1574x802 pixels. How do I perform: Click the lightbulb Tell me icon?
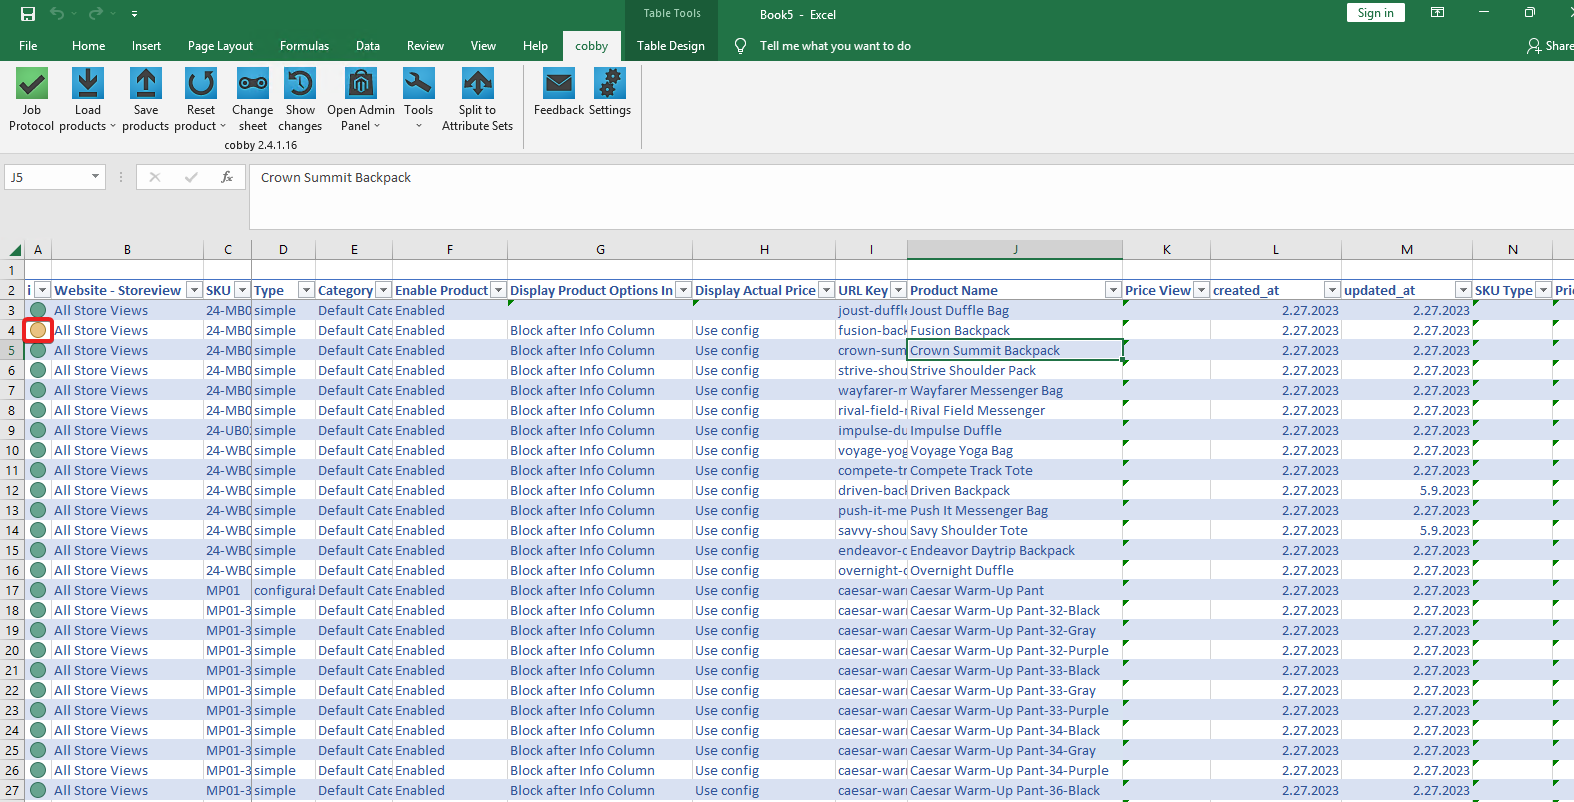(740, 46)
